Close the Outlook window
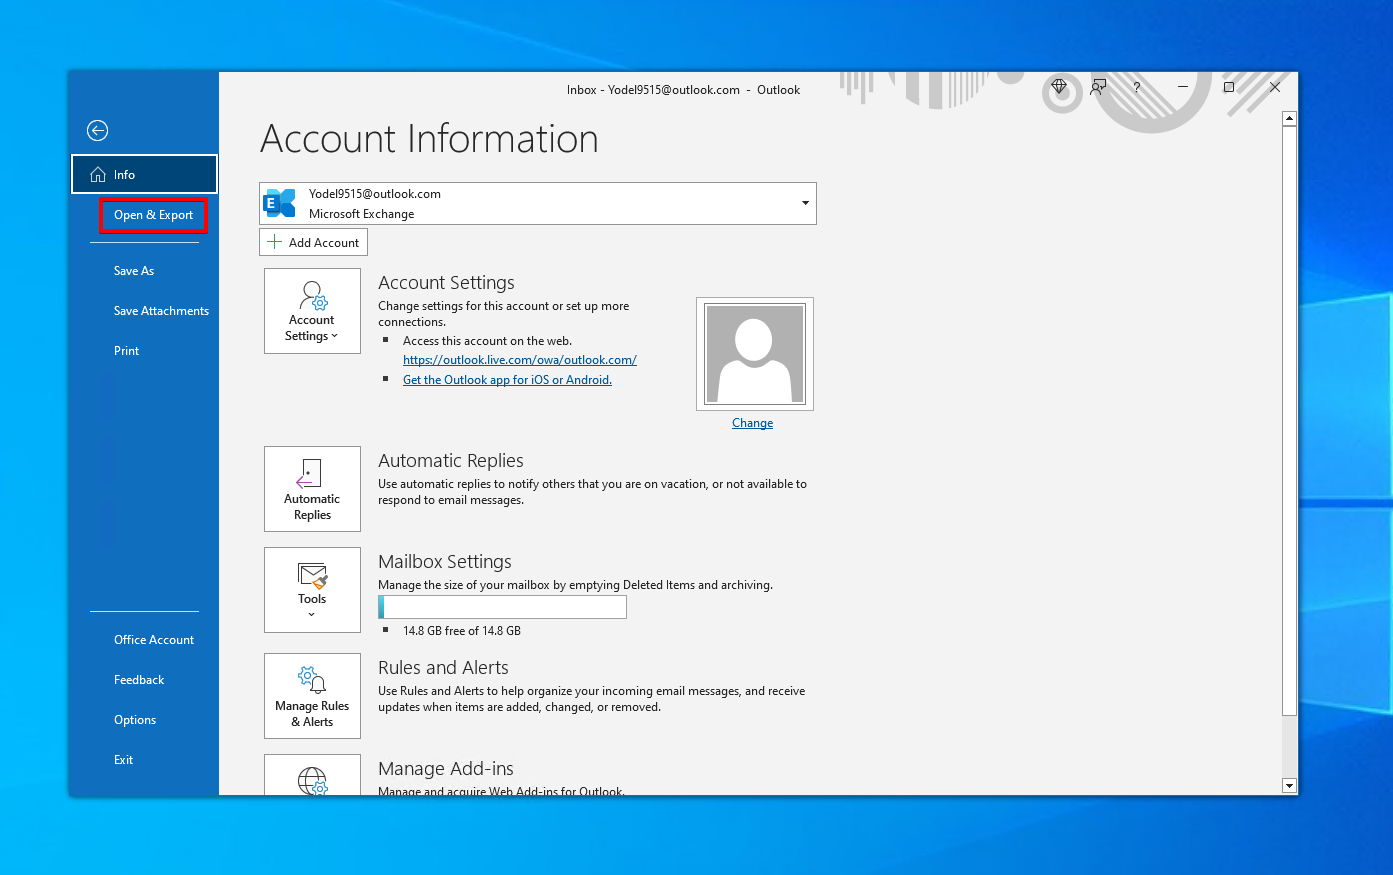Image resolution: width=1393 pixels, height=875 pixels. tap(1275, 87)
